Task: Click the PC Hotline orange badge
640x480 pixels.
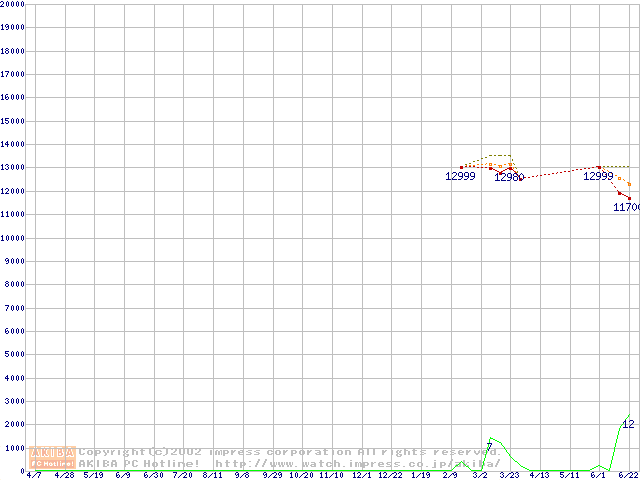Action: [53, 464]
